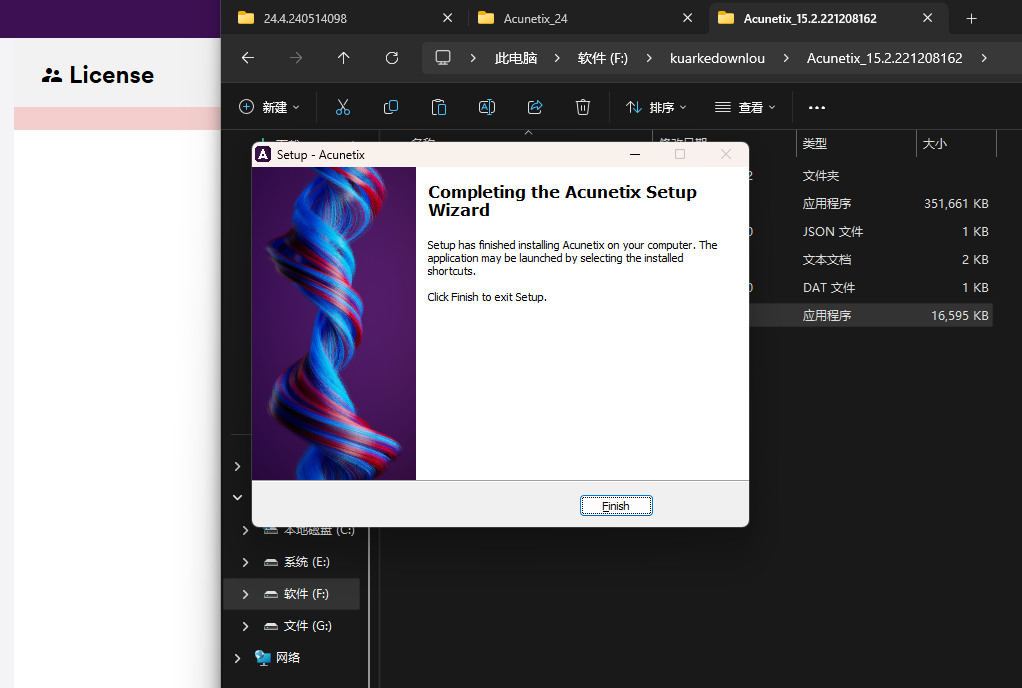The image size is (1022, 688).
Task: Expand the 软件 (F:) drive node
Action: pyautogui.click(x=245, y=594)
